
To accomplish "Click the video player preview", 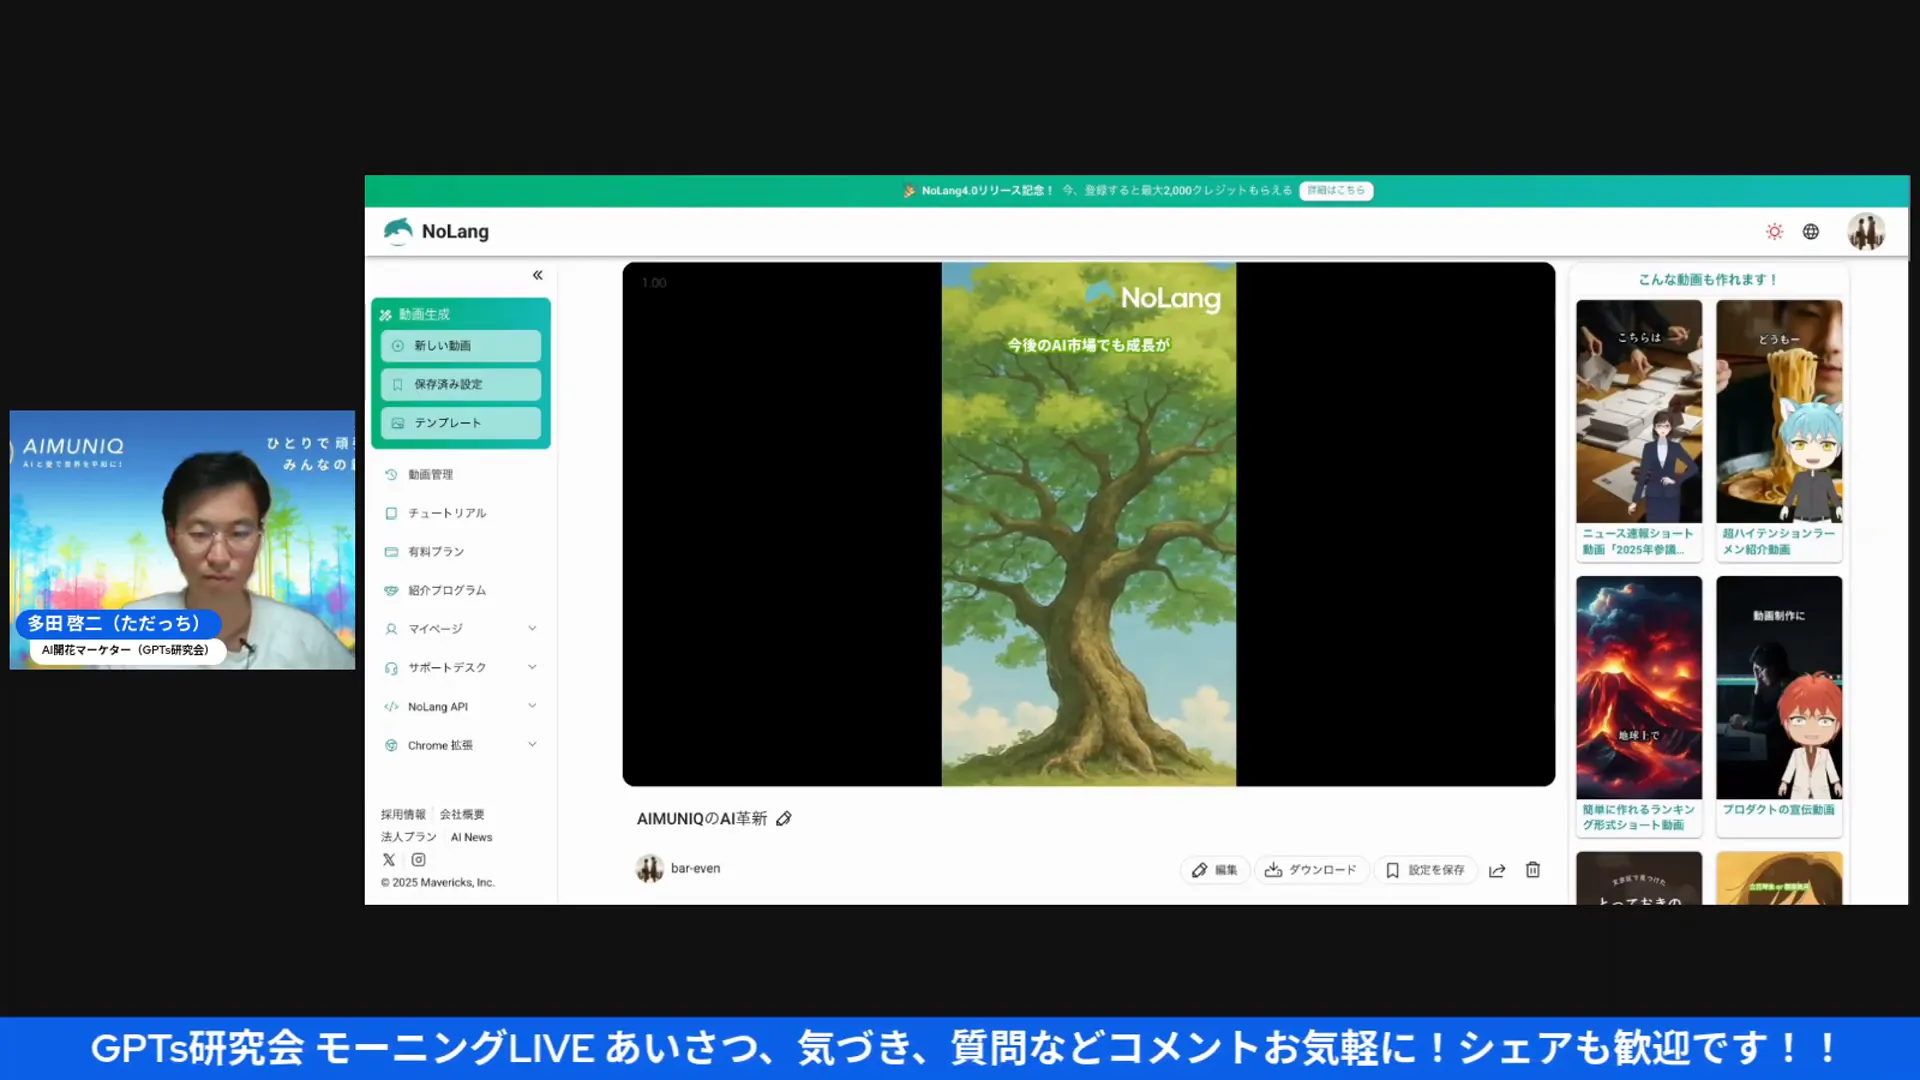I will point(1088,524).
